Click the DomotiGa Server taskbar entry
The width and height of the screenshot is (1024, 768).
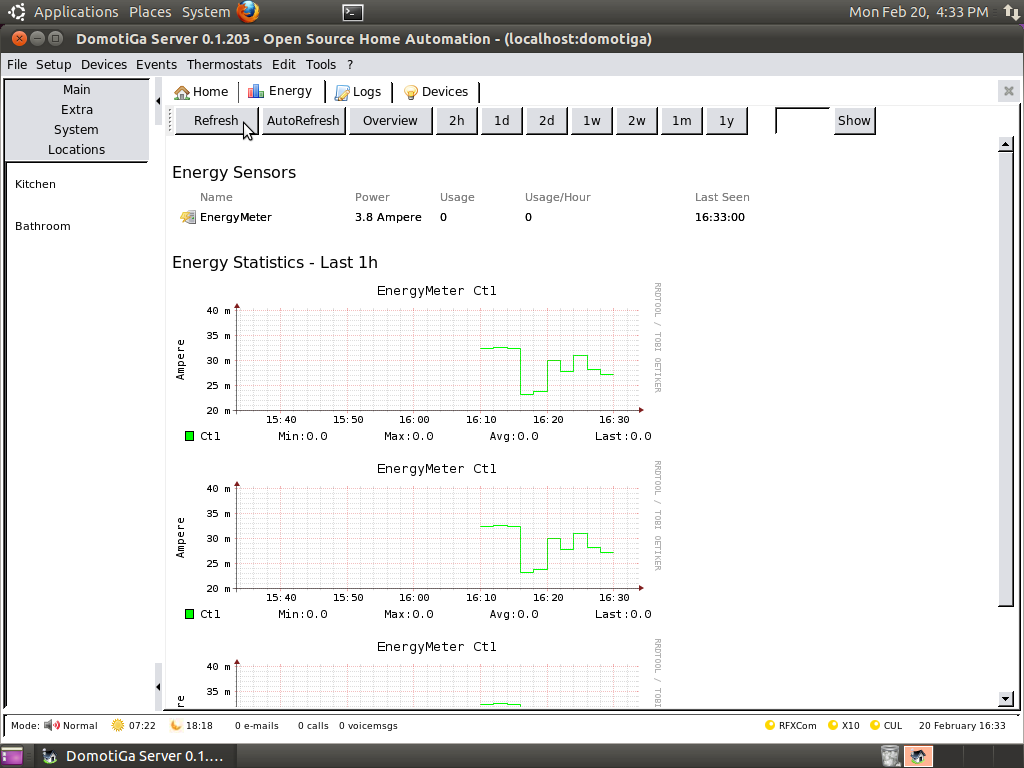(x=134, y=756)
